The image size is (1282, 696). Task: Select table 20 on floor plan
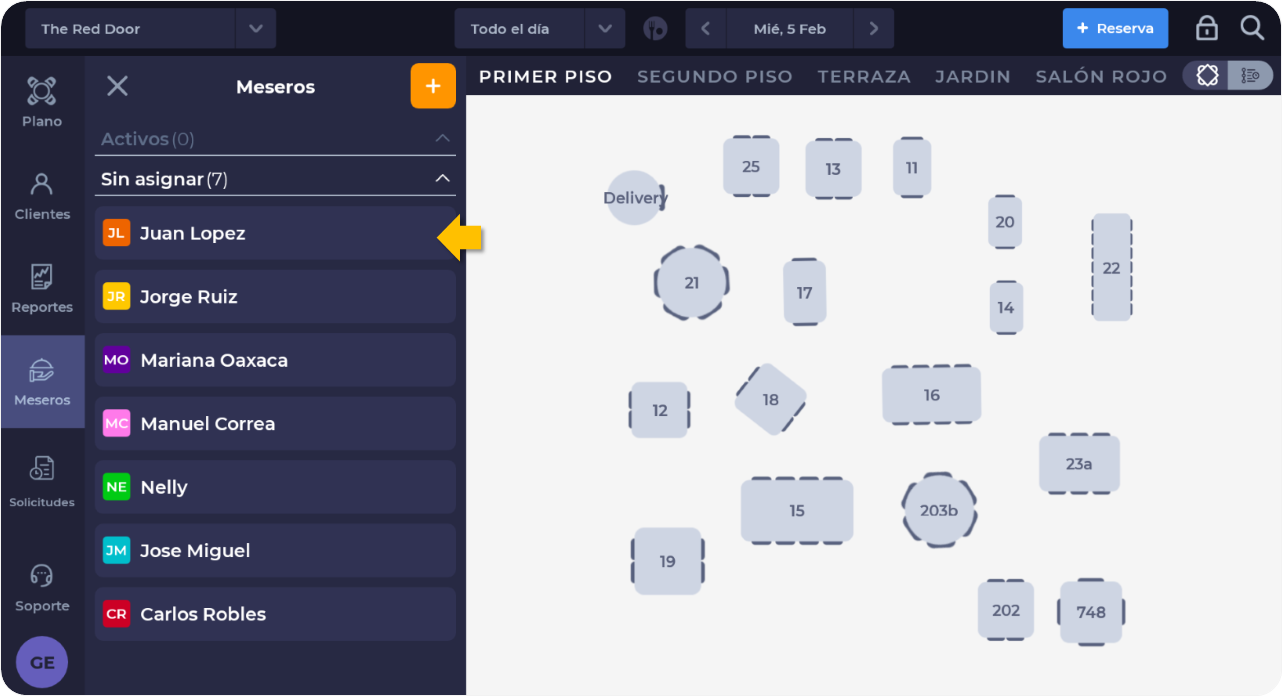pos(1005,222)
